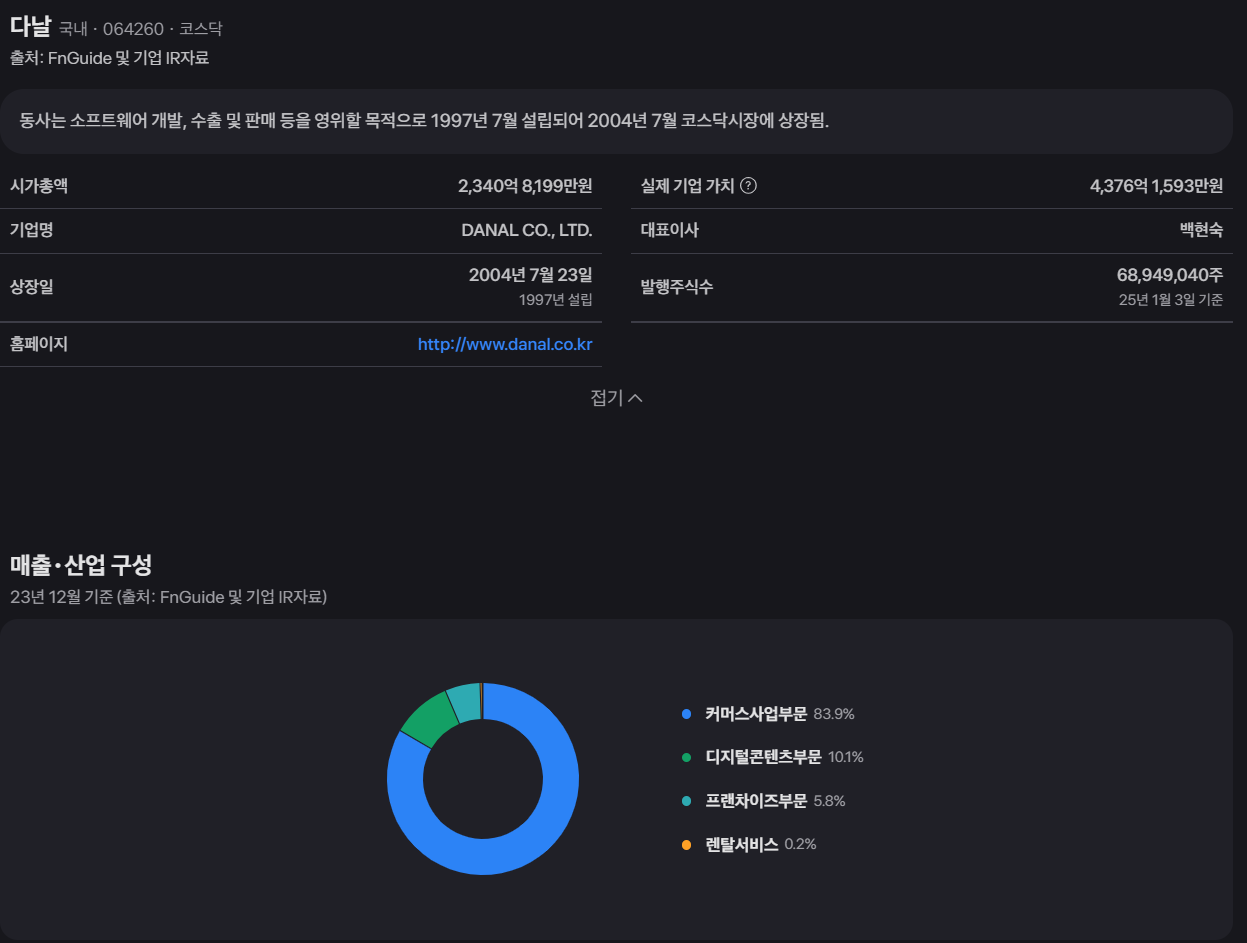Viewport: 1247px width, 943px height.
Task: Click the 기업명 row label
Action: click(x=32, y=230)
